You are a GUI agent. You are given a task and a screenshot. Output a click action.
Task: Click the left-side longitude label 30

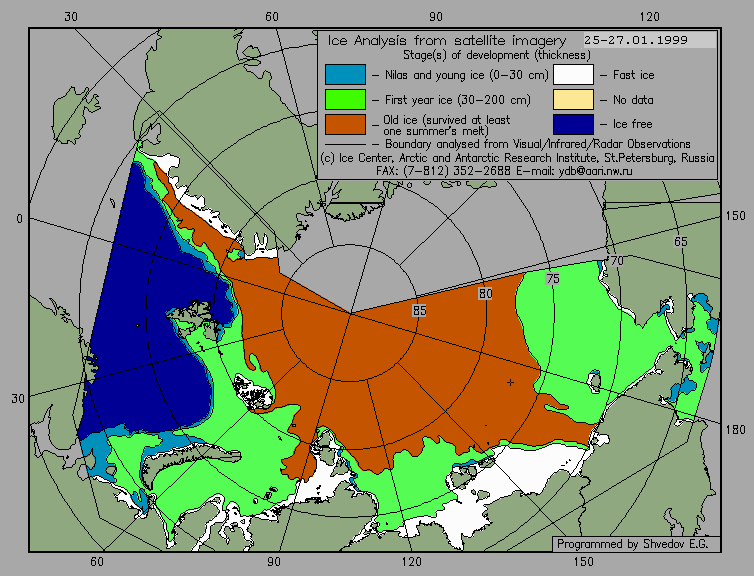click(18, 399)
